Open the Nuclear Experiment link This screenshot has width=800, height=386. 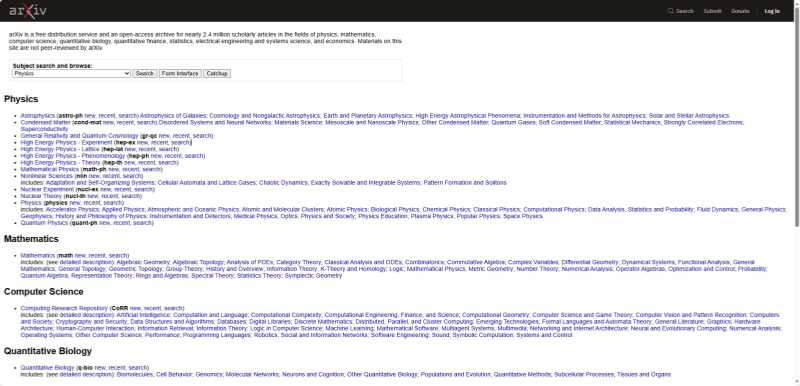pyautogui.click(x=47, y=189)
